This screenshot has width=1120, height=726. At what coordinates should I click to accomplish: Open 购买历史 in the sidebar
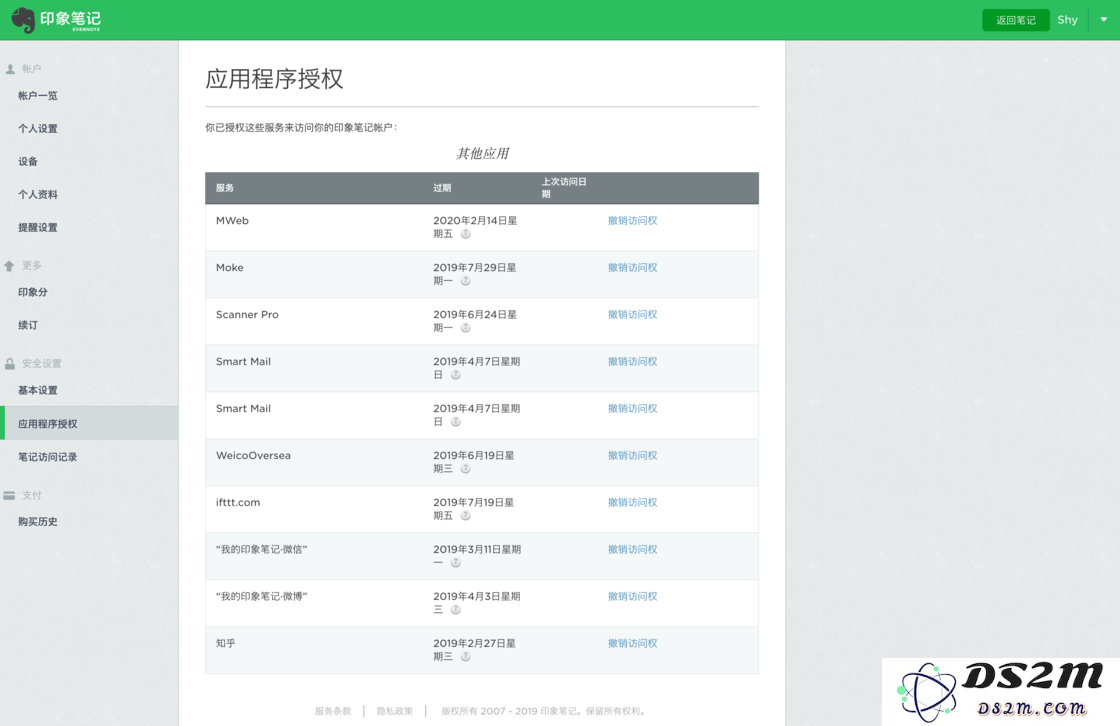pyautogui.click(x=38, y=522)
